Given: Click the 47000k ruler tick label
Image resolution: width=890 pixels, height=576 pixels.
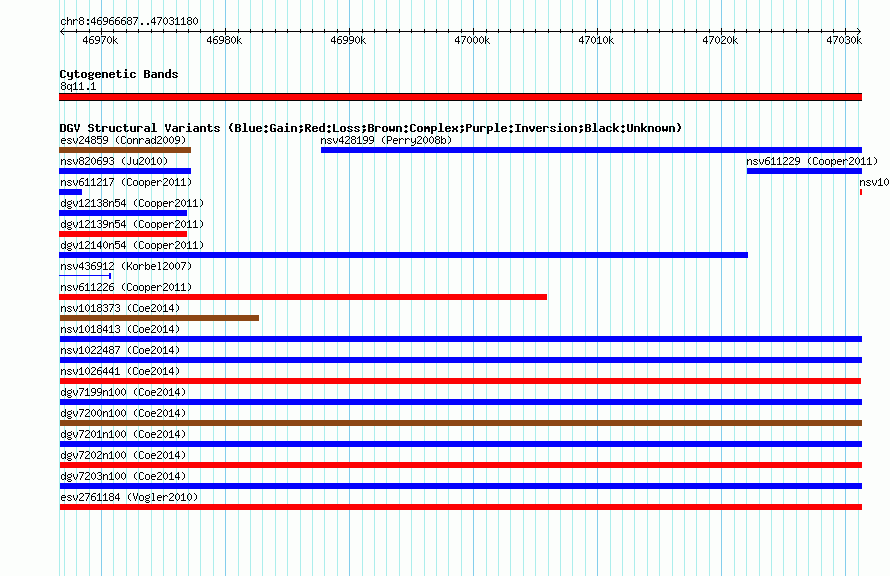Looking at the screenshot, I should 472,40.
